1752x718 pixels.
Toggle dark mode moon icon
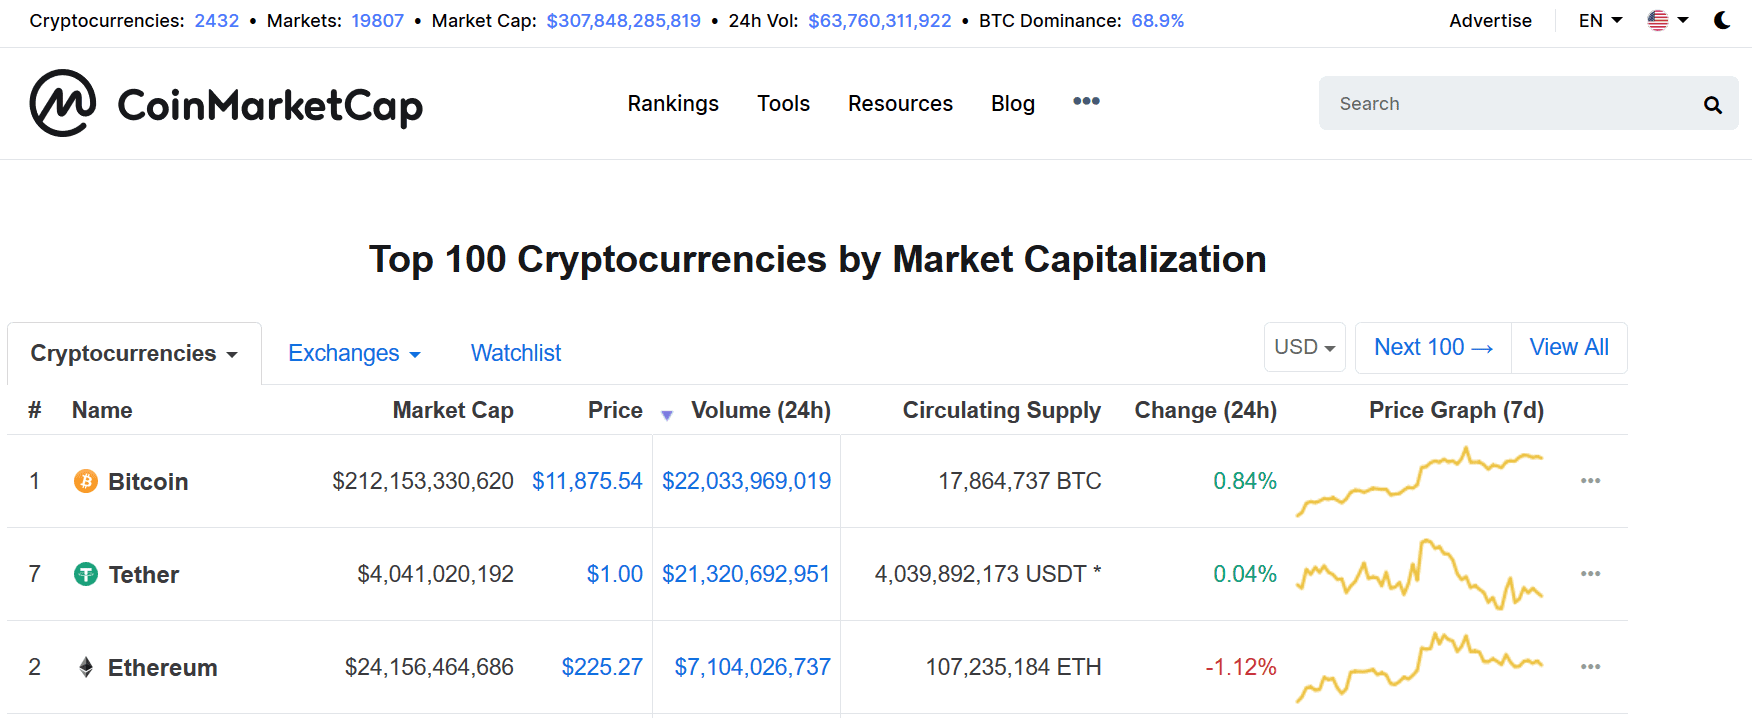pyautogui.click(x=1721, y=20)
